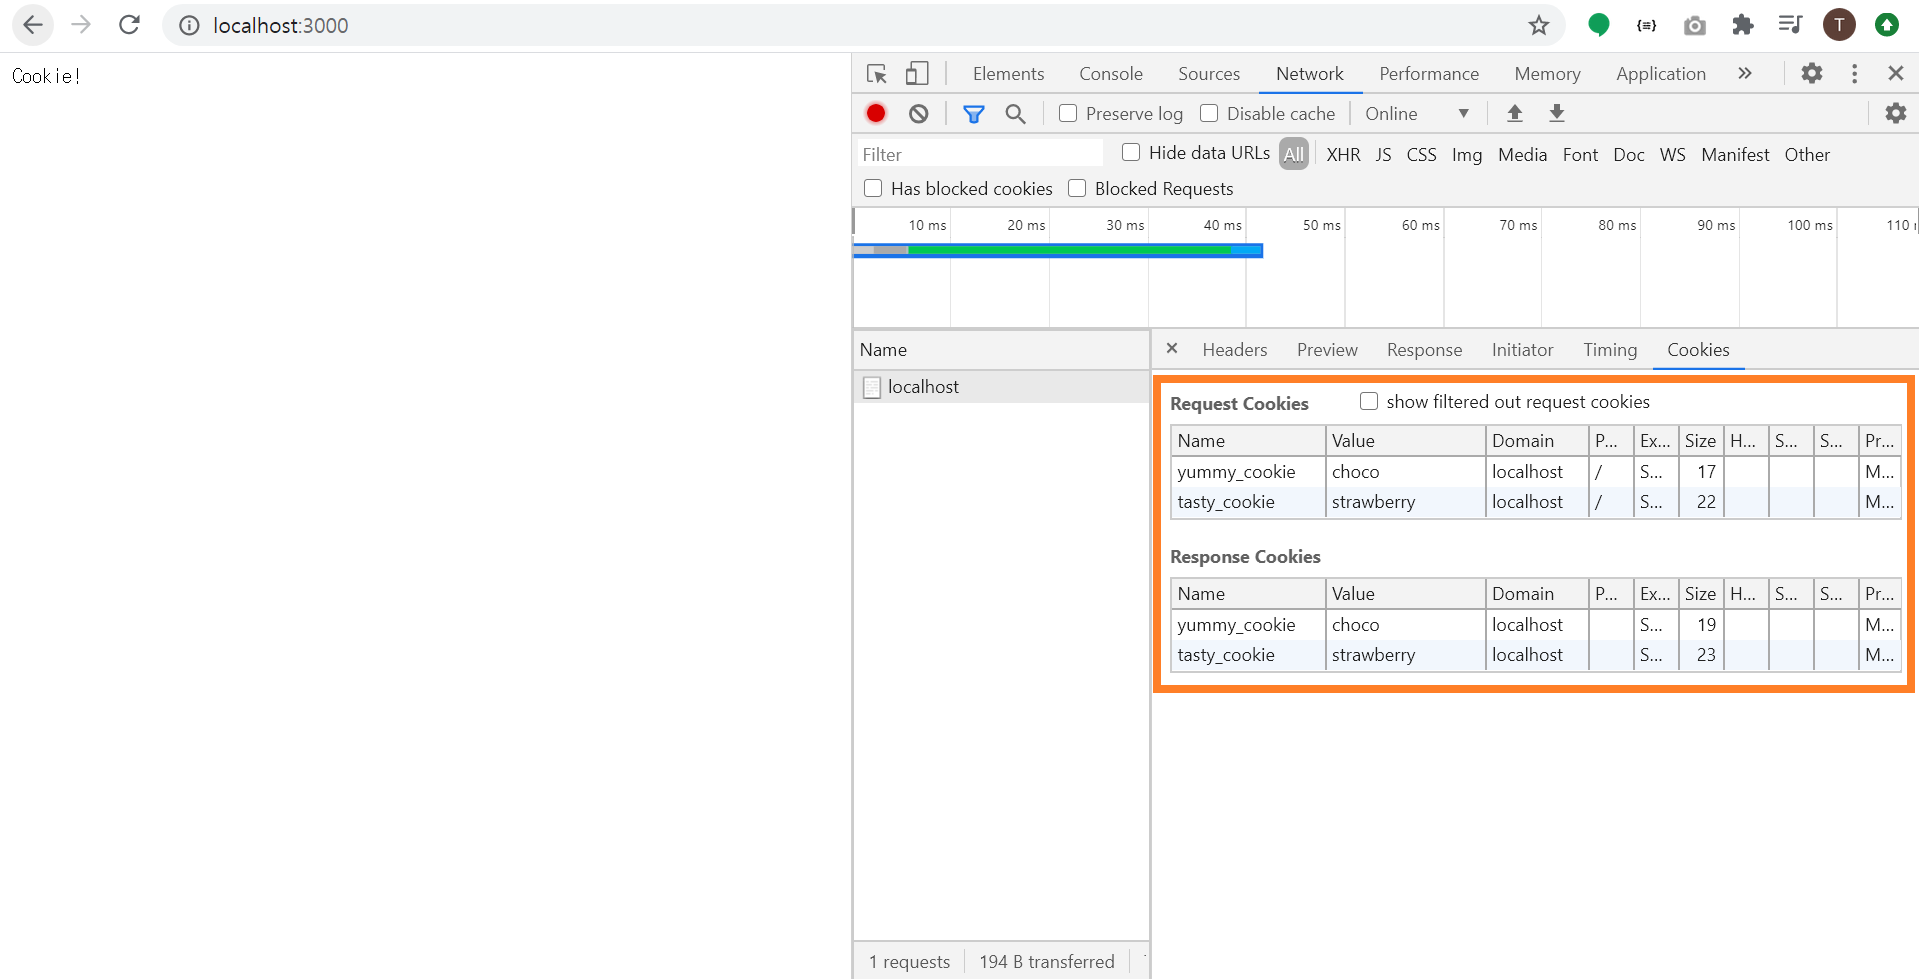This screenshot has height=979, width=1919.
Task: Filter requests by Doc
Action: click(1628, 155)
